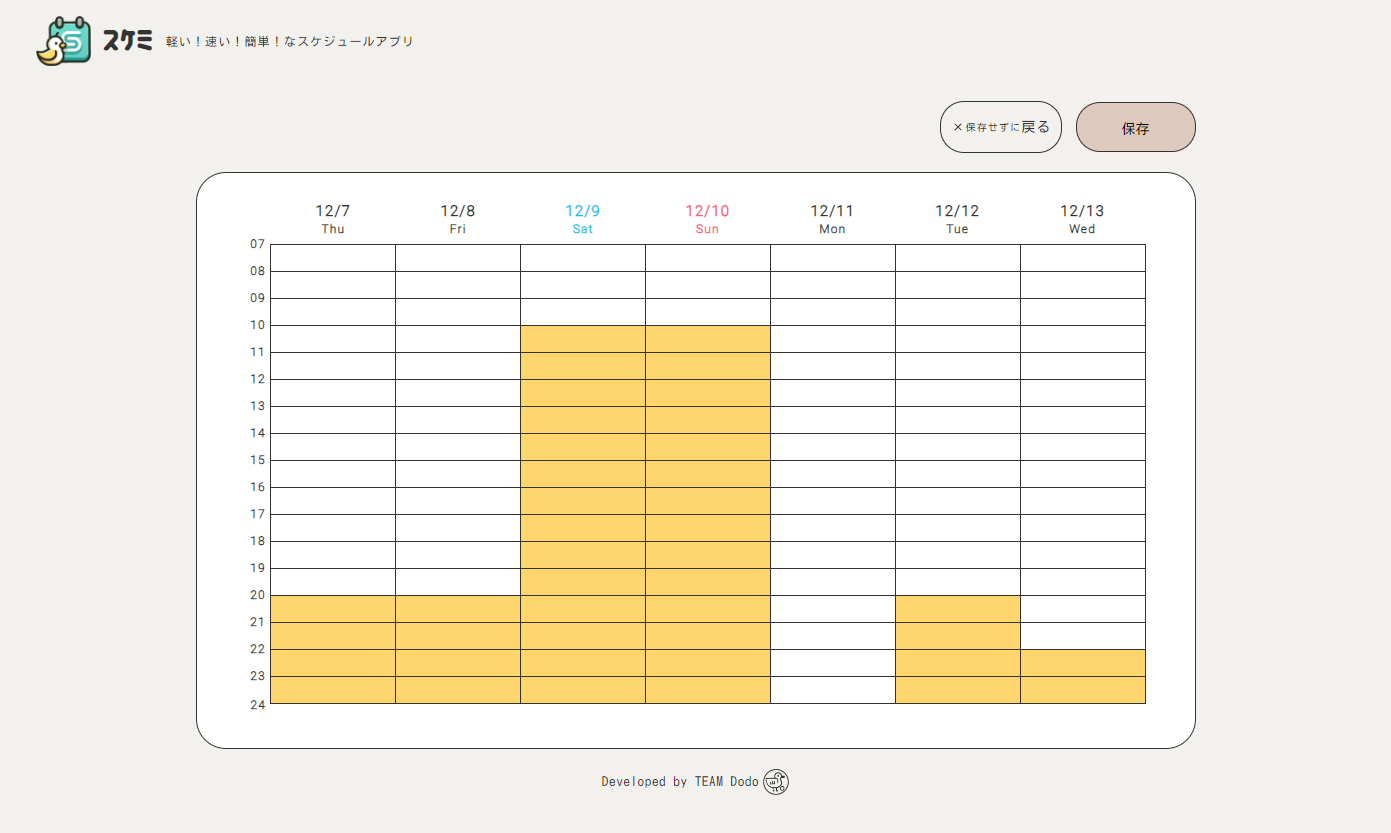Click the 12/10 Sun column header

(x=707, y=218)
